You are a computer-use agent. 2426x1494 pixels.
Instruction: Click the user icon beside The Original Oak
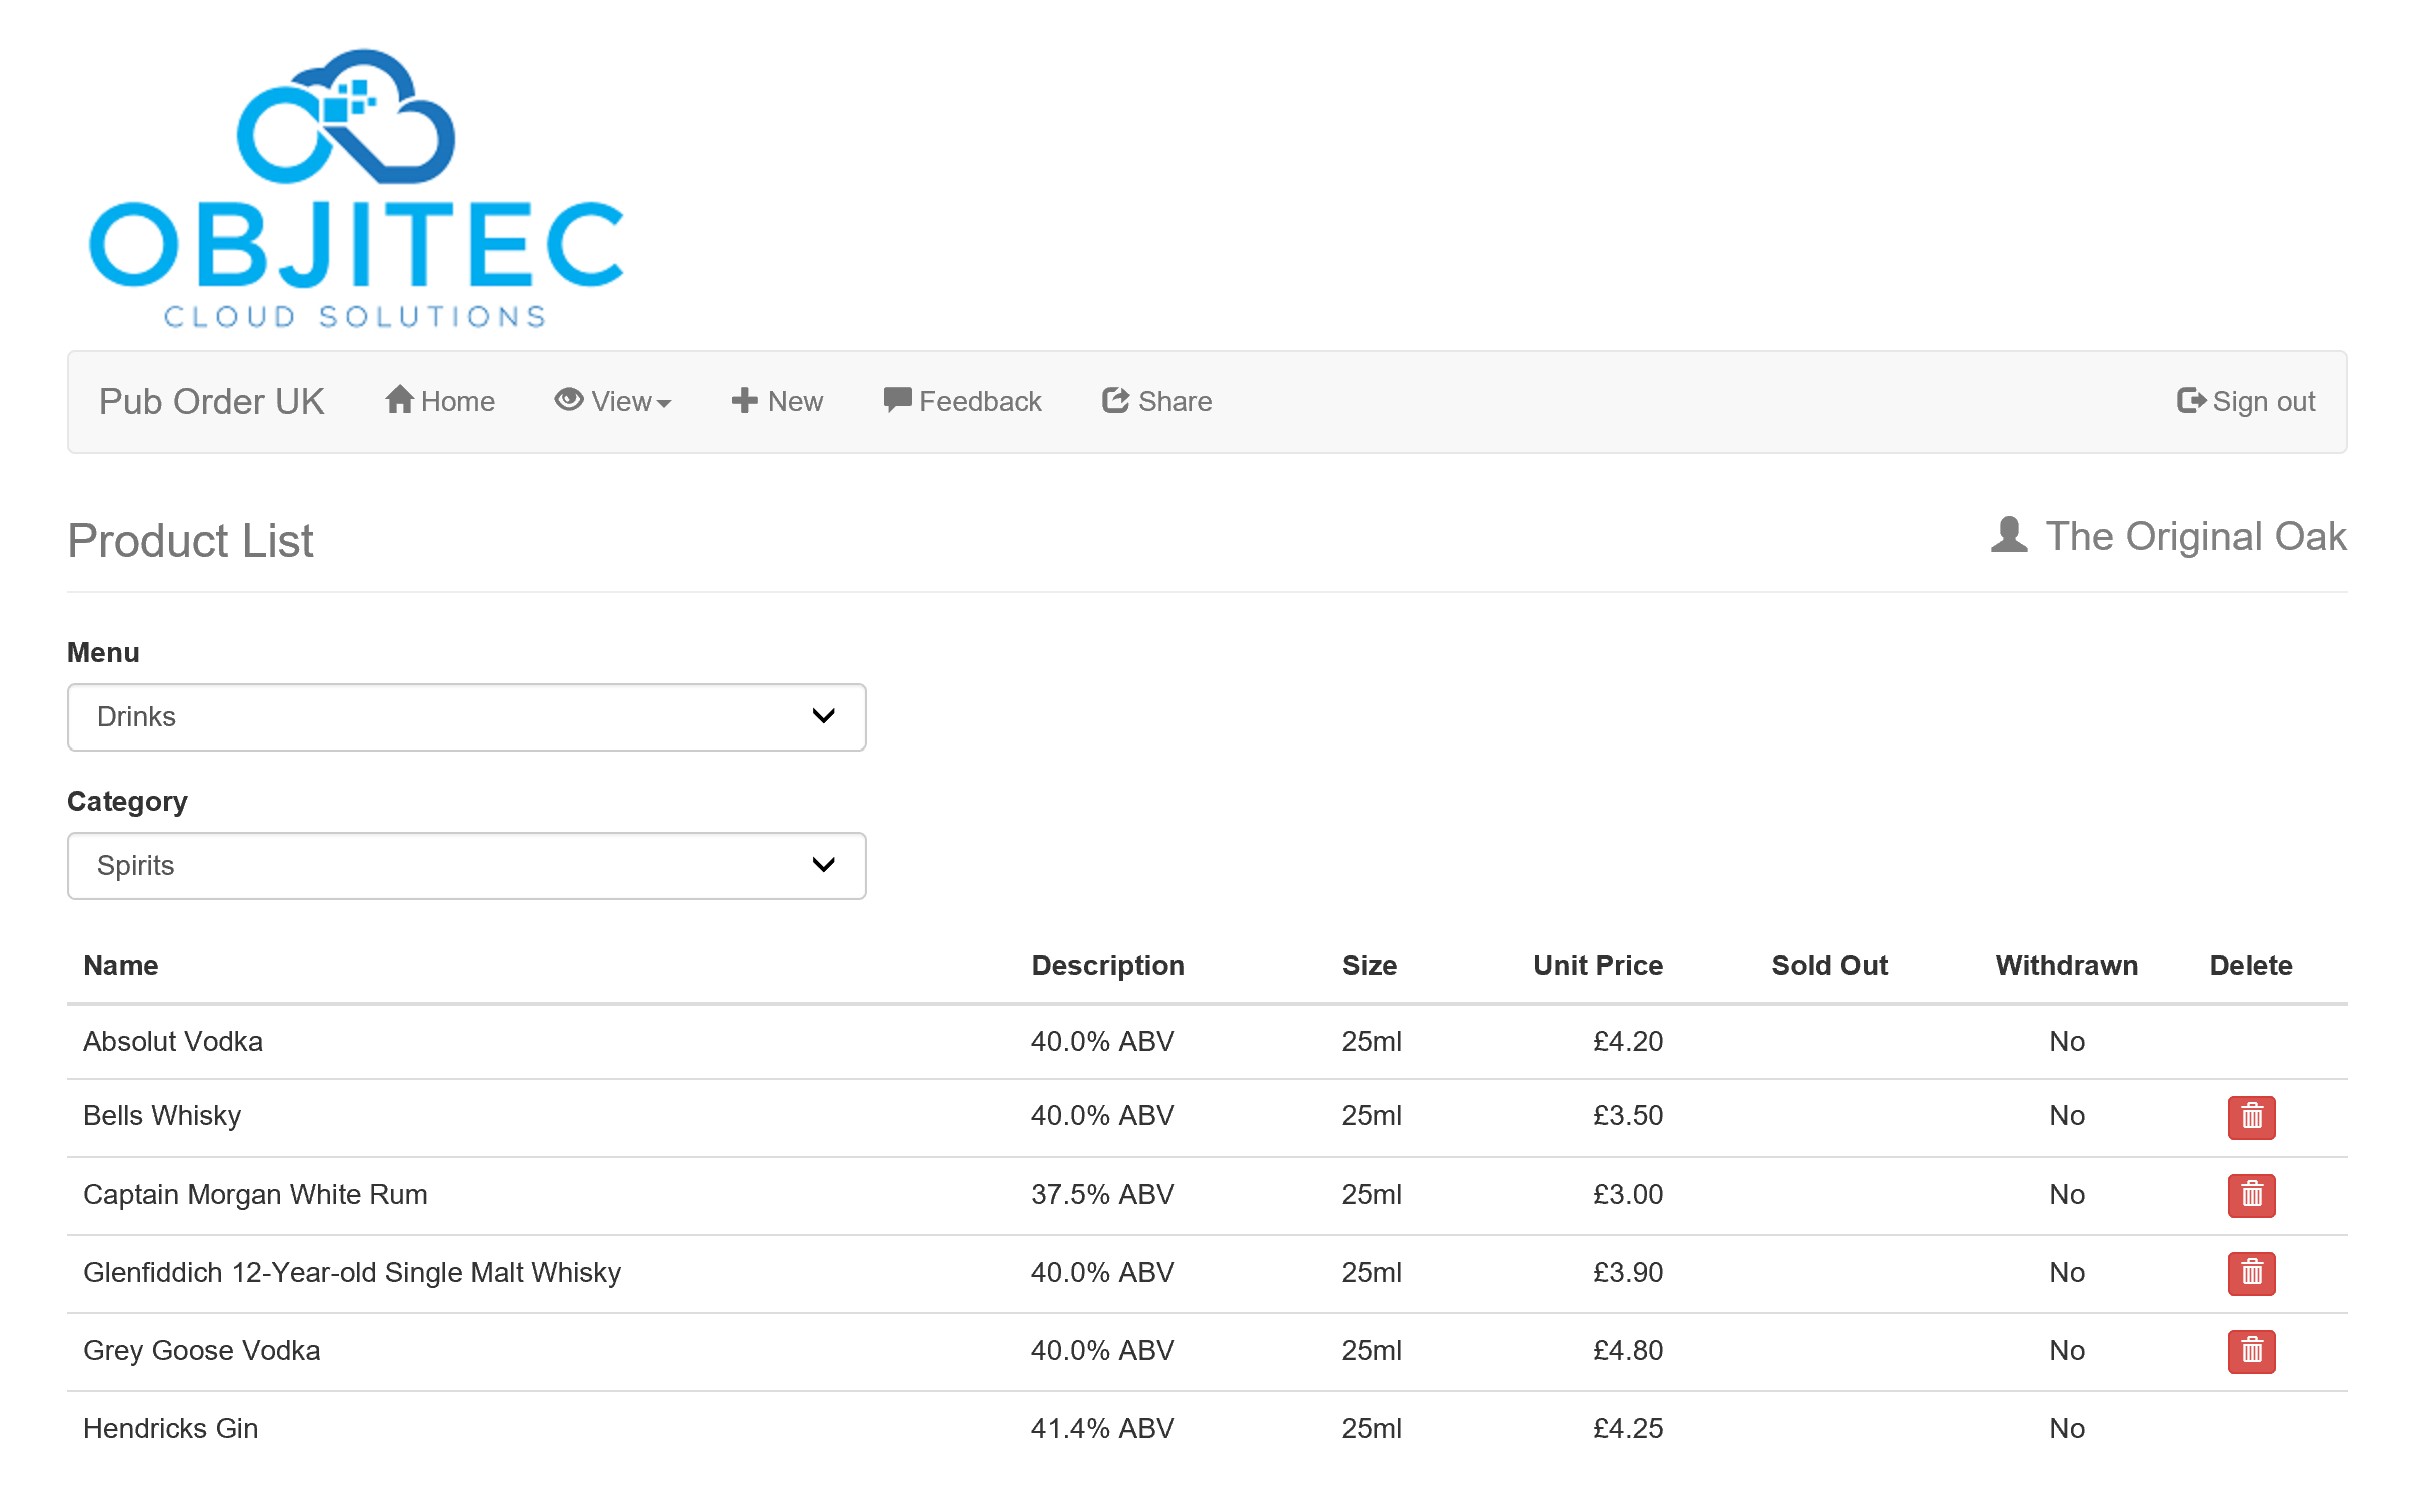(x=2009, y=535)
